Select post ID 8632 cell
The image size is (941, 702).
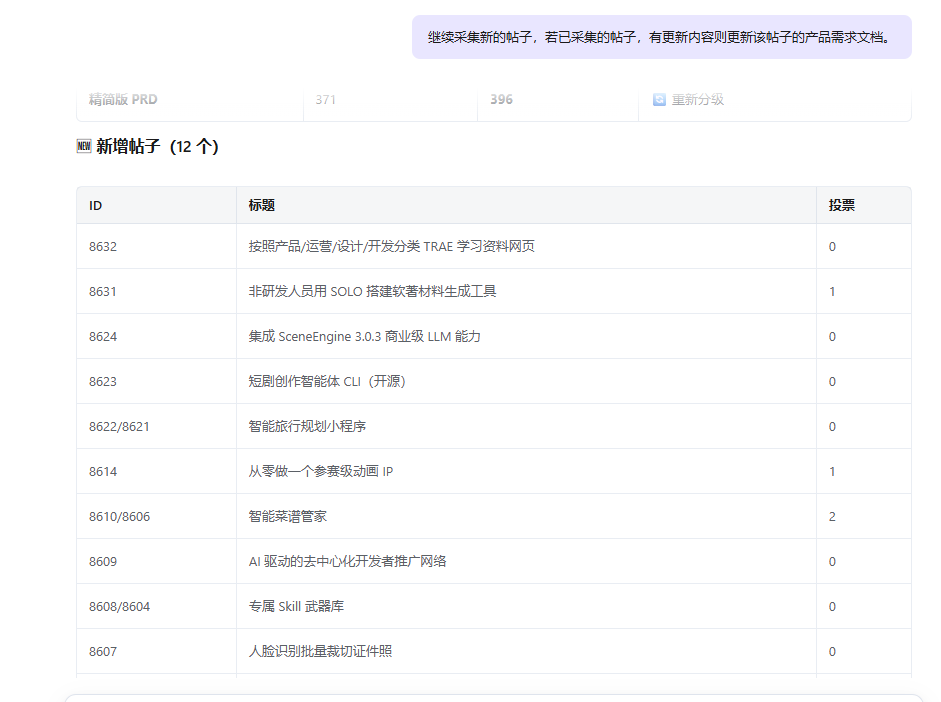point(103,247)
